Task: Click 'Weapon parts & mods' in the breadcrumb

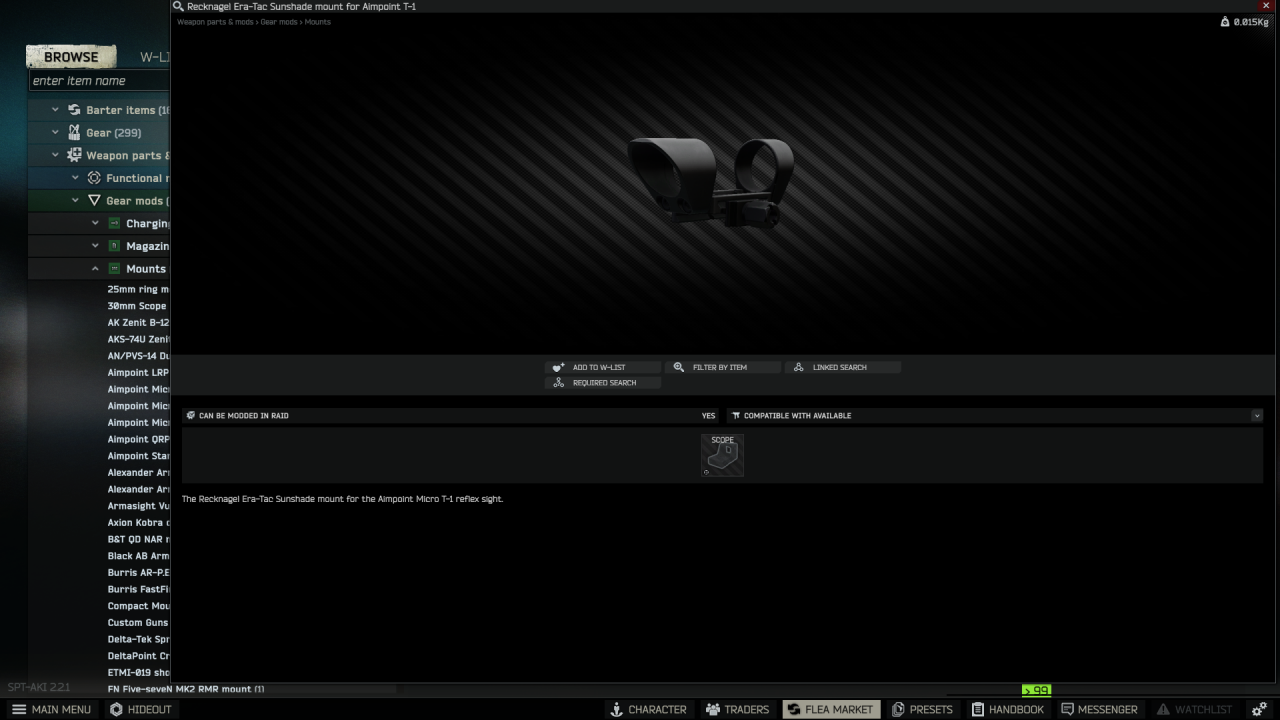Action: pos(215,22)
